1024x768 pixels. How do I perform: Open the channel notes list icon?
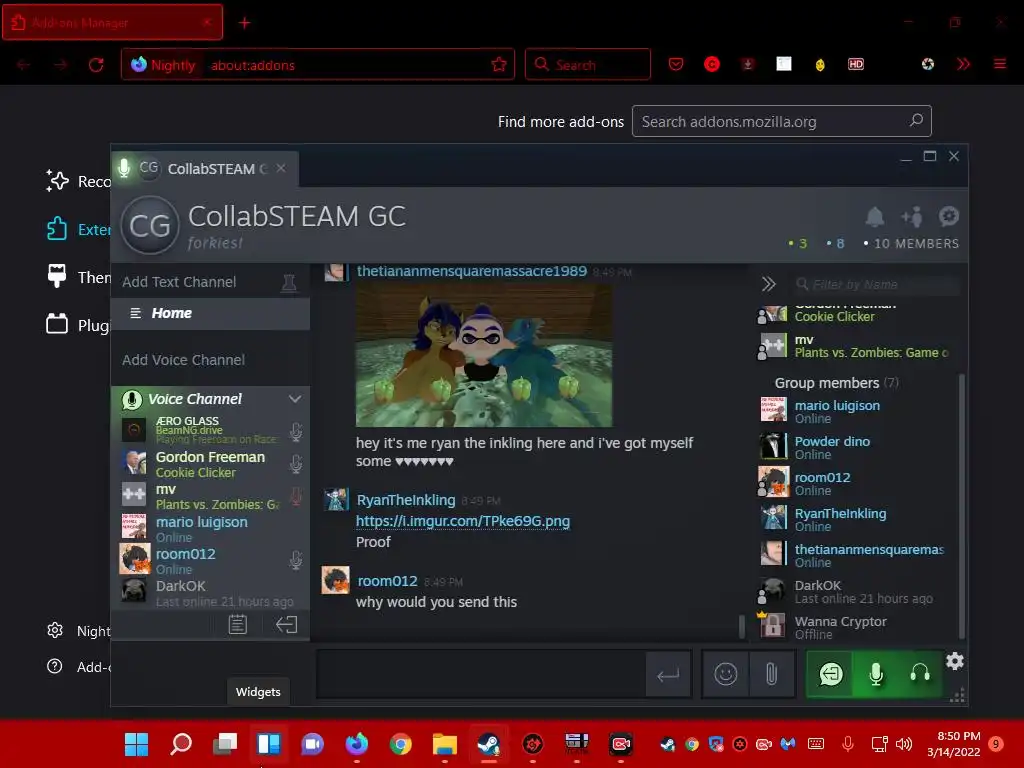click(x=238, y=625)
